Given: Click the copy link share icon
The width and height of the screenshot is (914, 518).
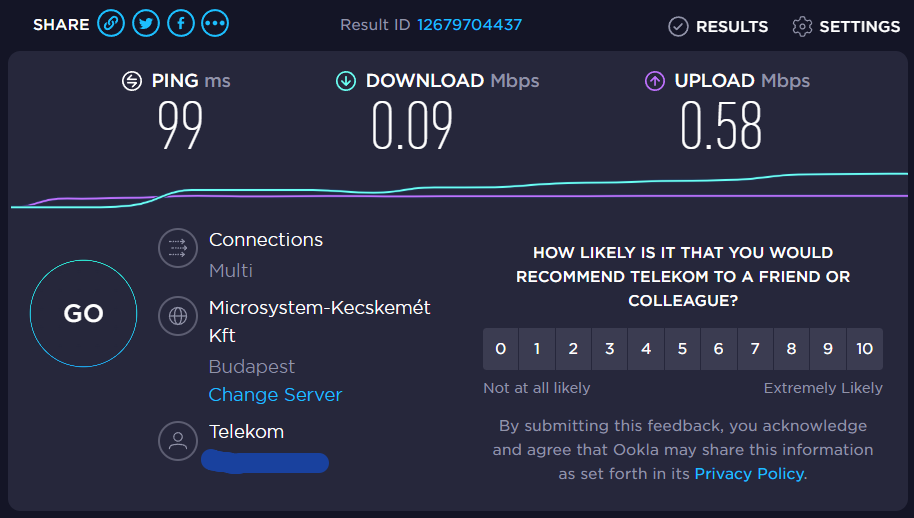Looking at the screenshot, I should point(111,24).
